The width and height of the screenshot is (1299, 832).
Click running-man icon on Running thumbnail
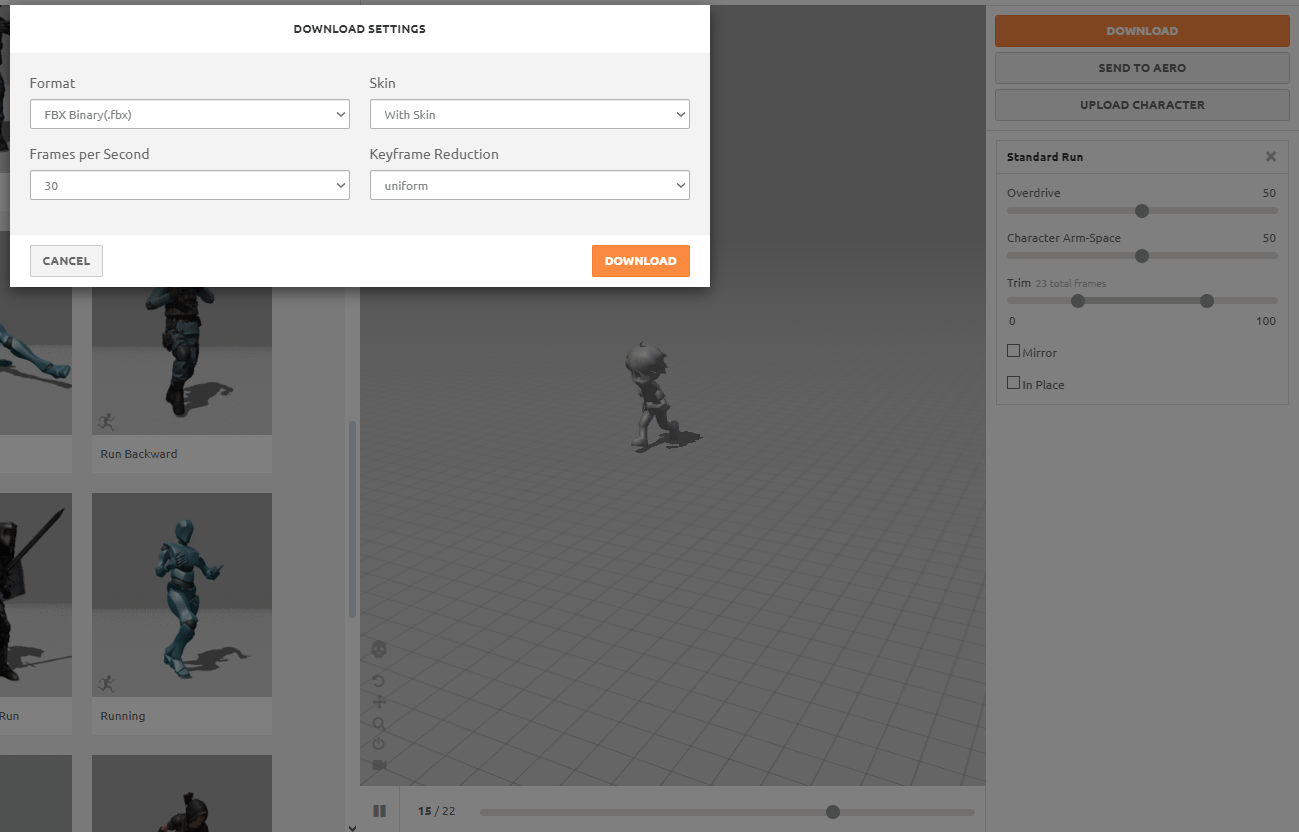coord(107,684)
